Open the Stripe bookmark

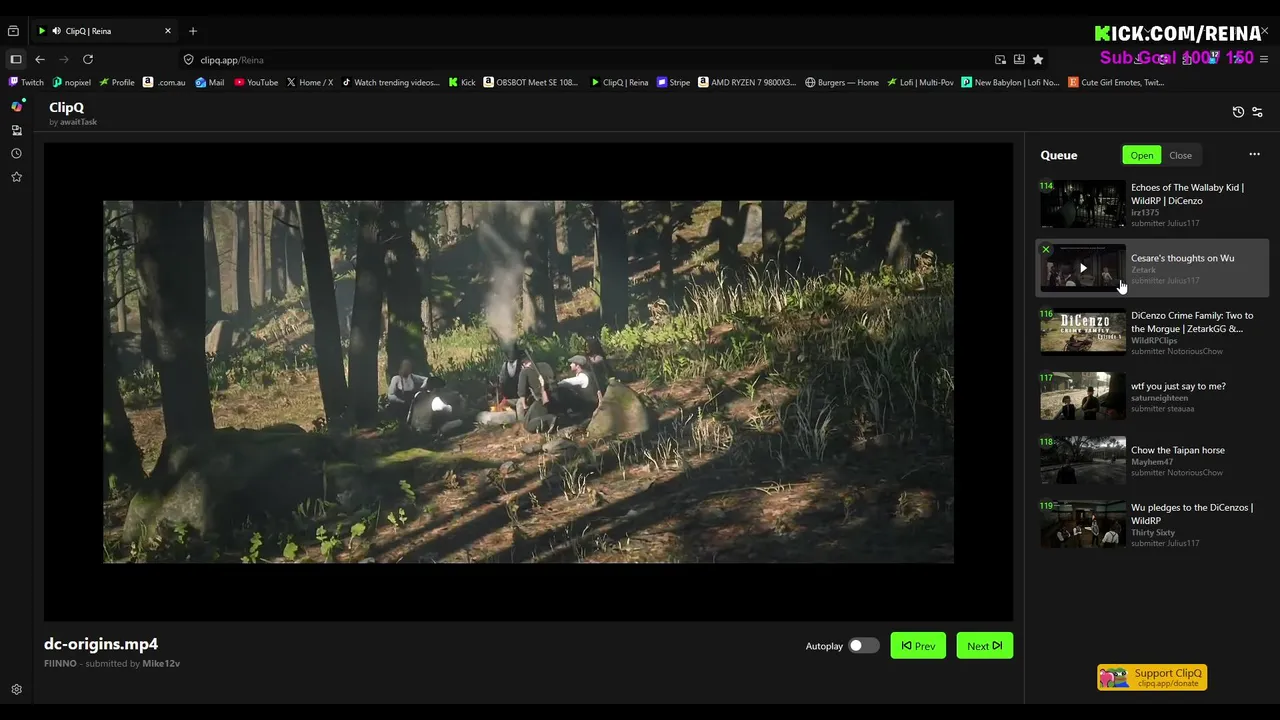[x=674, y=82]
